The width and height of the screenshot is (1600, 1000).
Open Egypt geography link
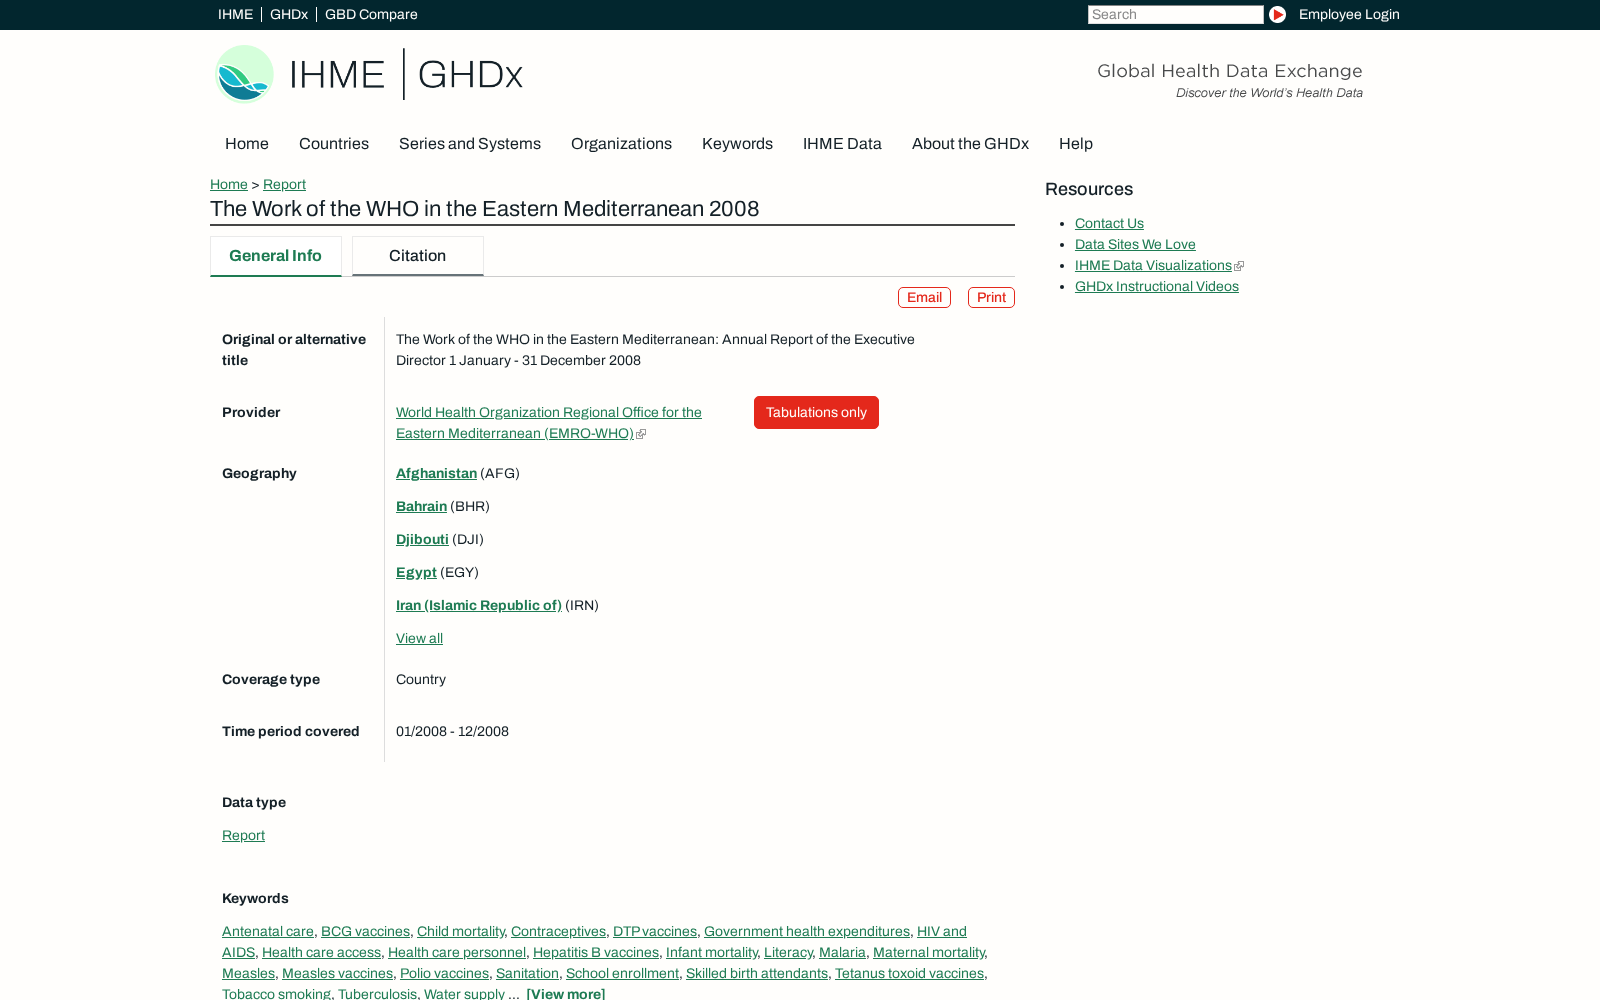tap(416, 572)
